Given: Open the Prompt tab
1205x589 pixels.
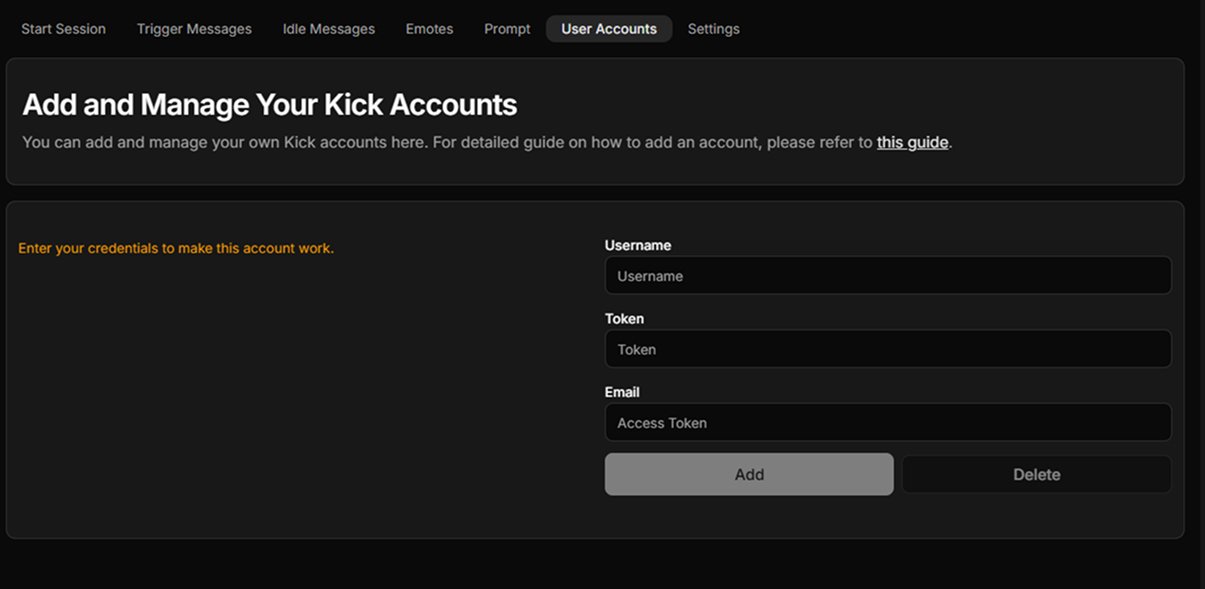Looking at the screenshot, I should 507,29.
